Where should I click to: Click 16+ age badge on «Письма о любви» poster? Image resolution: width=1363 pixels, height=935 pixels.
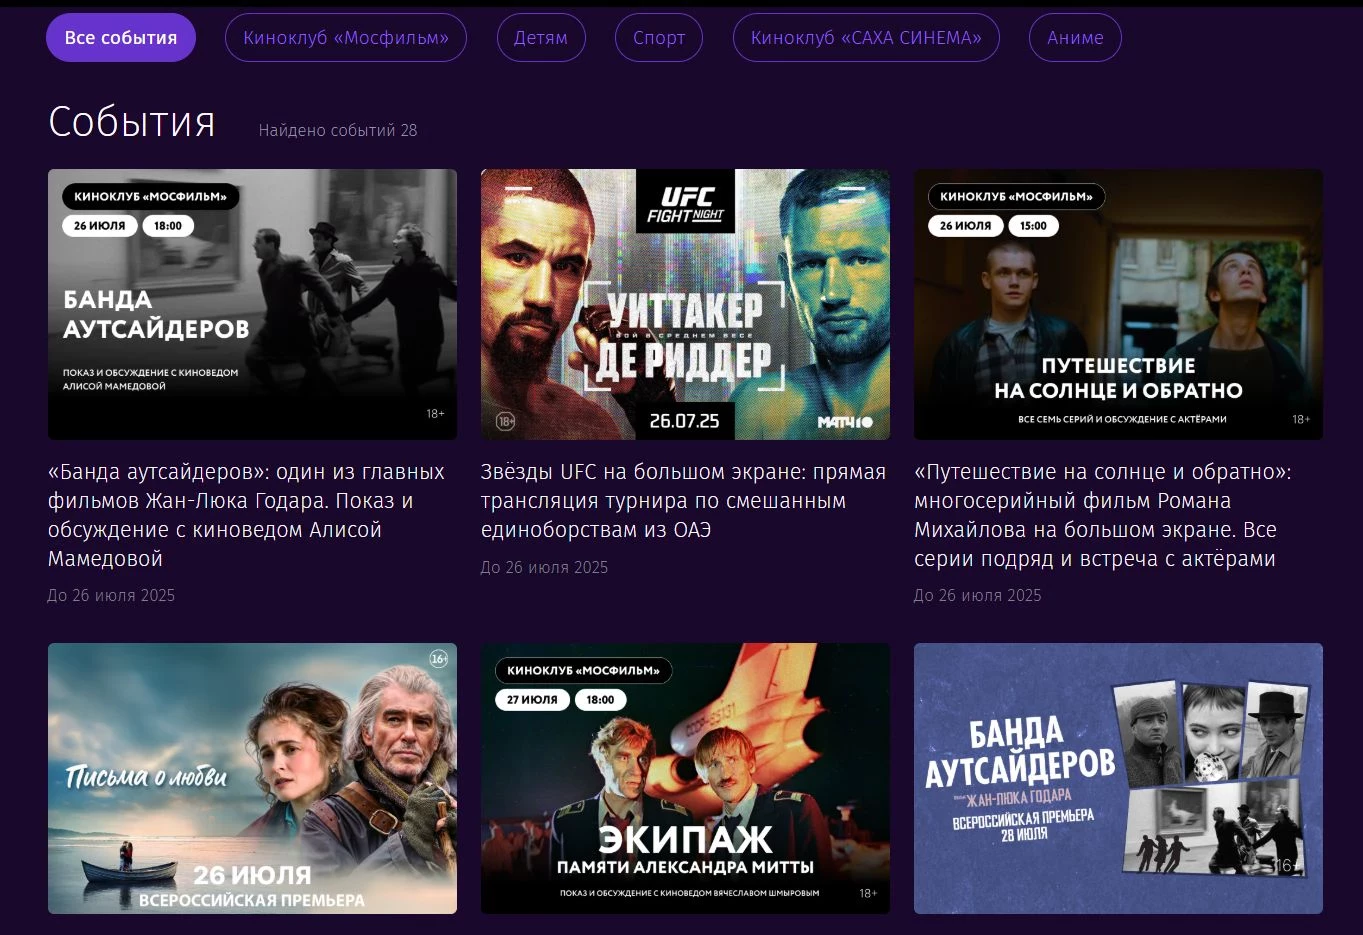(x=438, y=658)
